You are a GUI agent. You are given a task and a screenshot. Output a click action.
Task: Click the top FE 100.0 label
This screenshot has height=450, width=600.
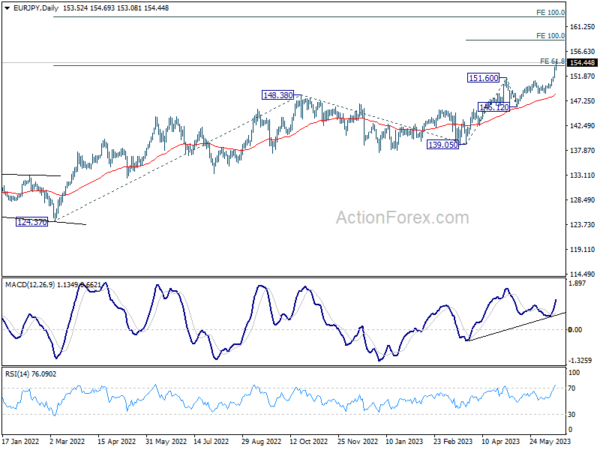pos(550,13)
